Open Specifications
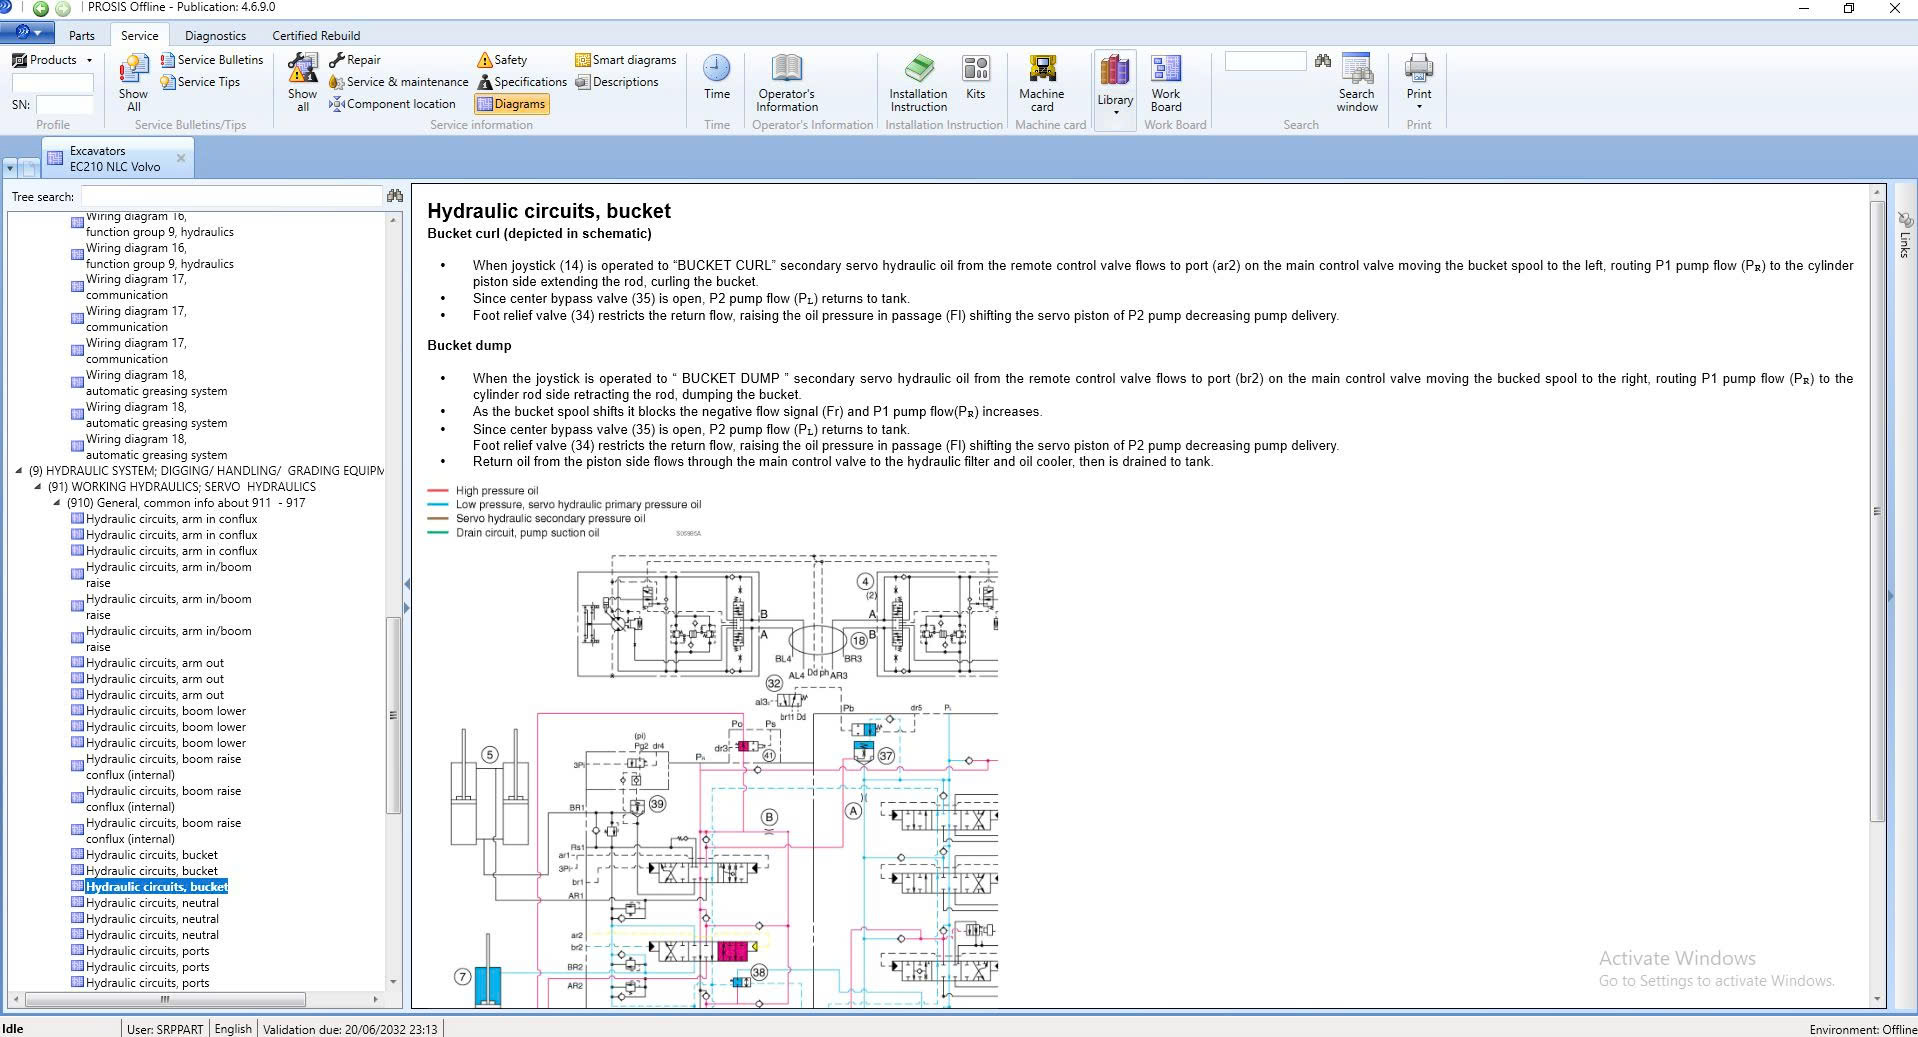The width and height of the screenshot is (1918, 1037). coord(522,82)
